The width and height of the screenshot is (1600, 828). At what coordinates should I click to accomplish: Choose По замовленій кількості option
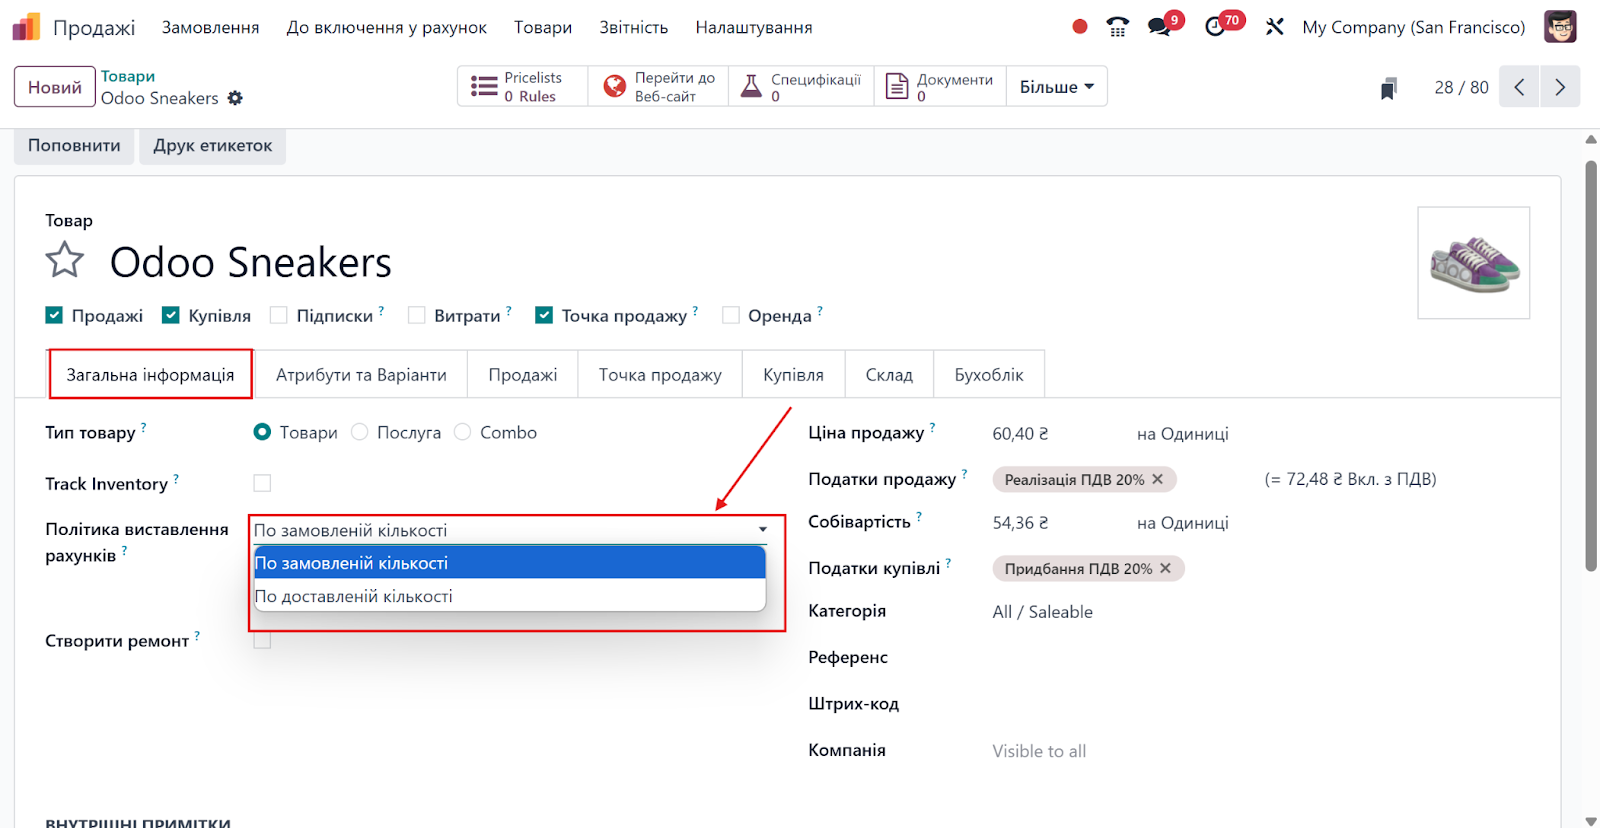point(510,563)
